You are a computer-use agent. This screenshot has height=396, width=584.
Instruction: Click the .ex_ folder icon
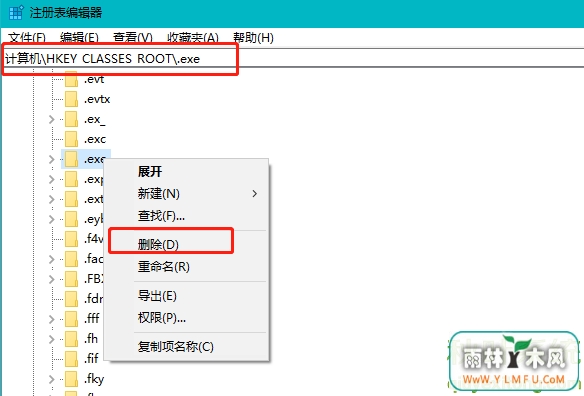[71, 119]
